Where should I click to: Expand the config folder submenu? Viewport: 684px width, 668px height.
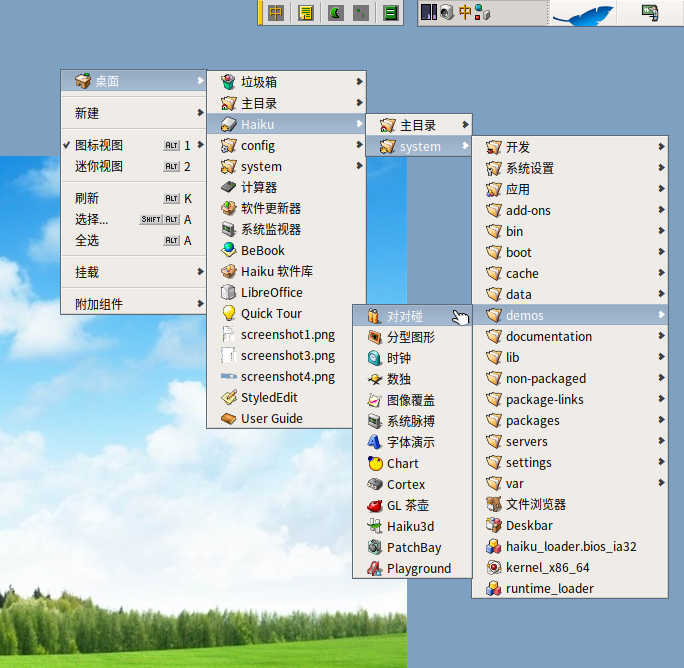click(286, 145)
